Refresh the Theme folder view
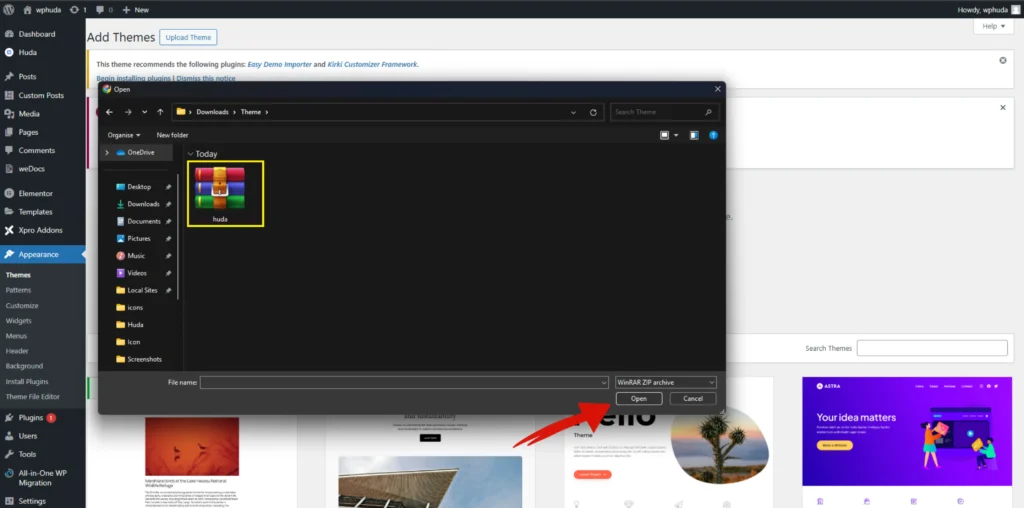The height and width of the screenshot is (508, 1024). point(593,112)
